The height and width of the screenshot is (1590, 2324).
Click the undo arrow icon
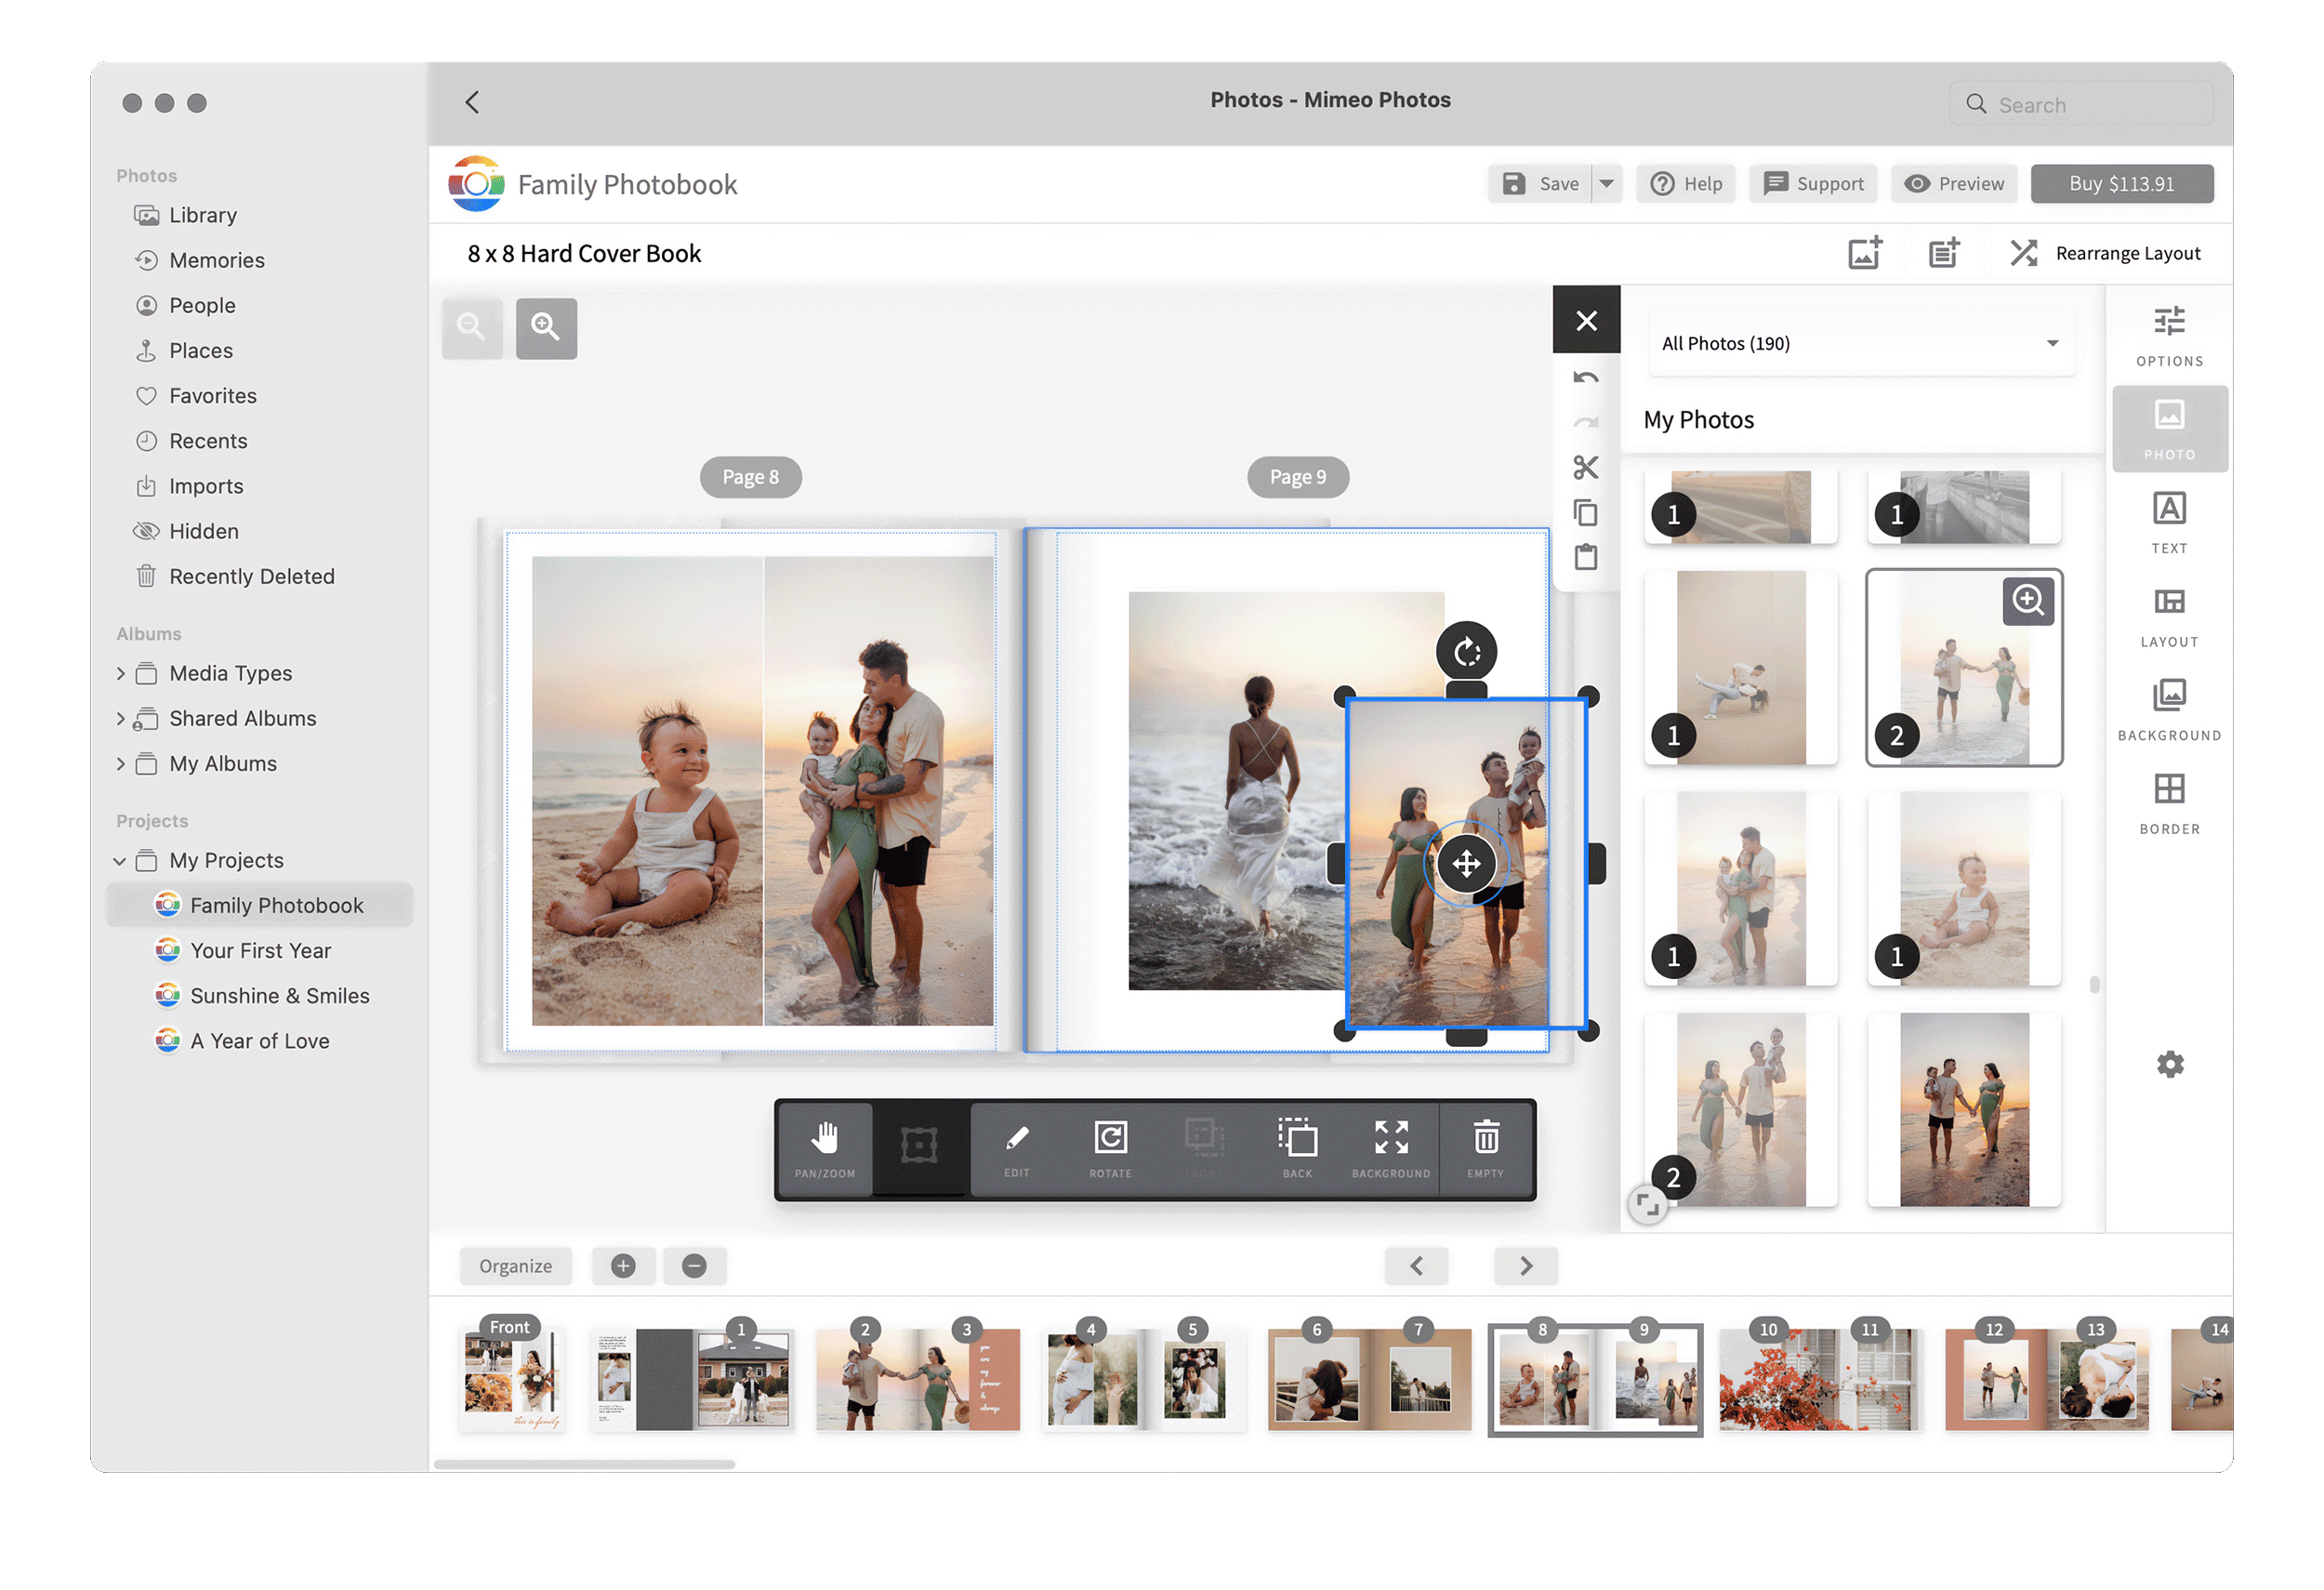(1586, 378)
